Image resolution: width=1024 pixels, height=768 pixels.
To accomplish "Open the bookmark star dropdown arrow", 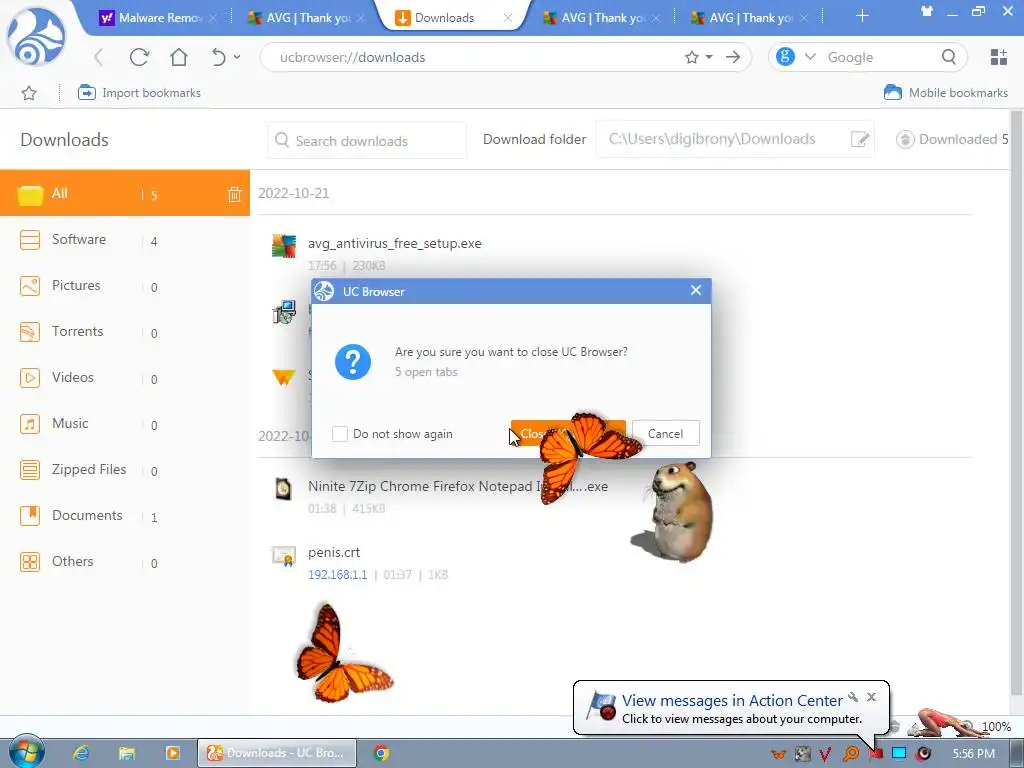I will click(709, 57).
